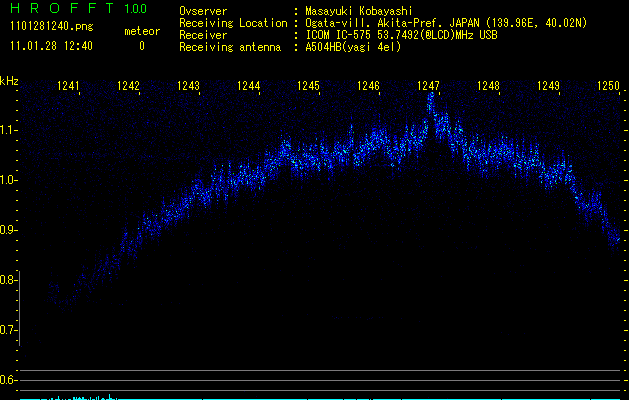629x400 pixels.
Task: Click the kHz axis unit label
Action: [9, 81]
